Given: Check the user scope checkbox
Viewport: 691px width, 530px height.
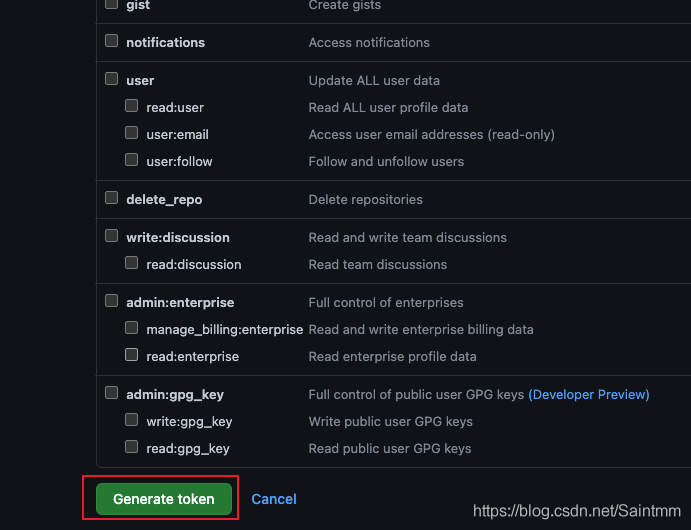Looking at the screenshot, I should tap(112, 79).
